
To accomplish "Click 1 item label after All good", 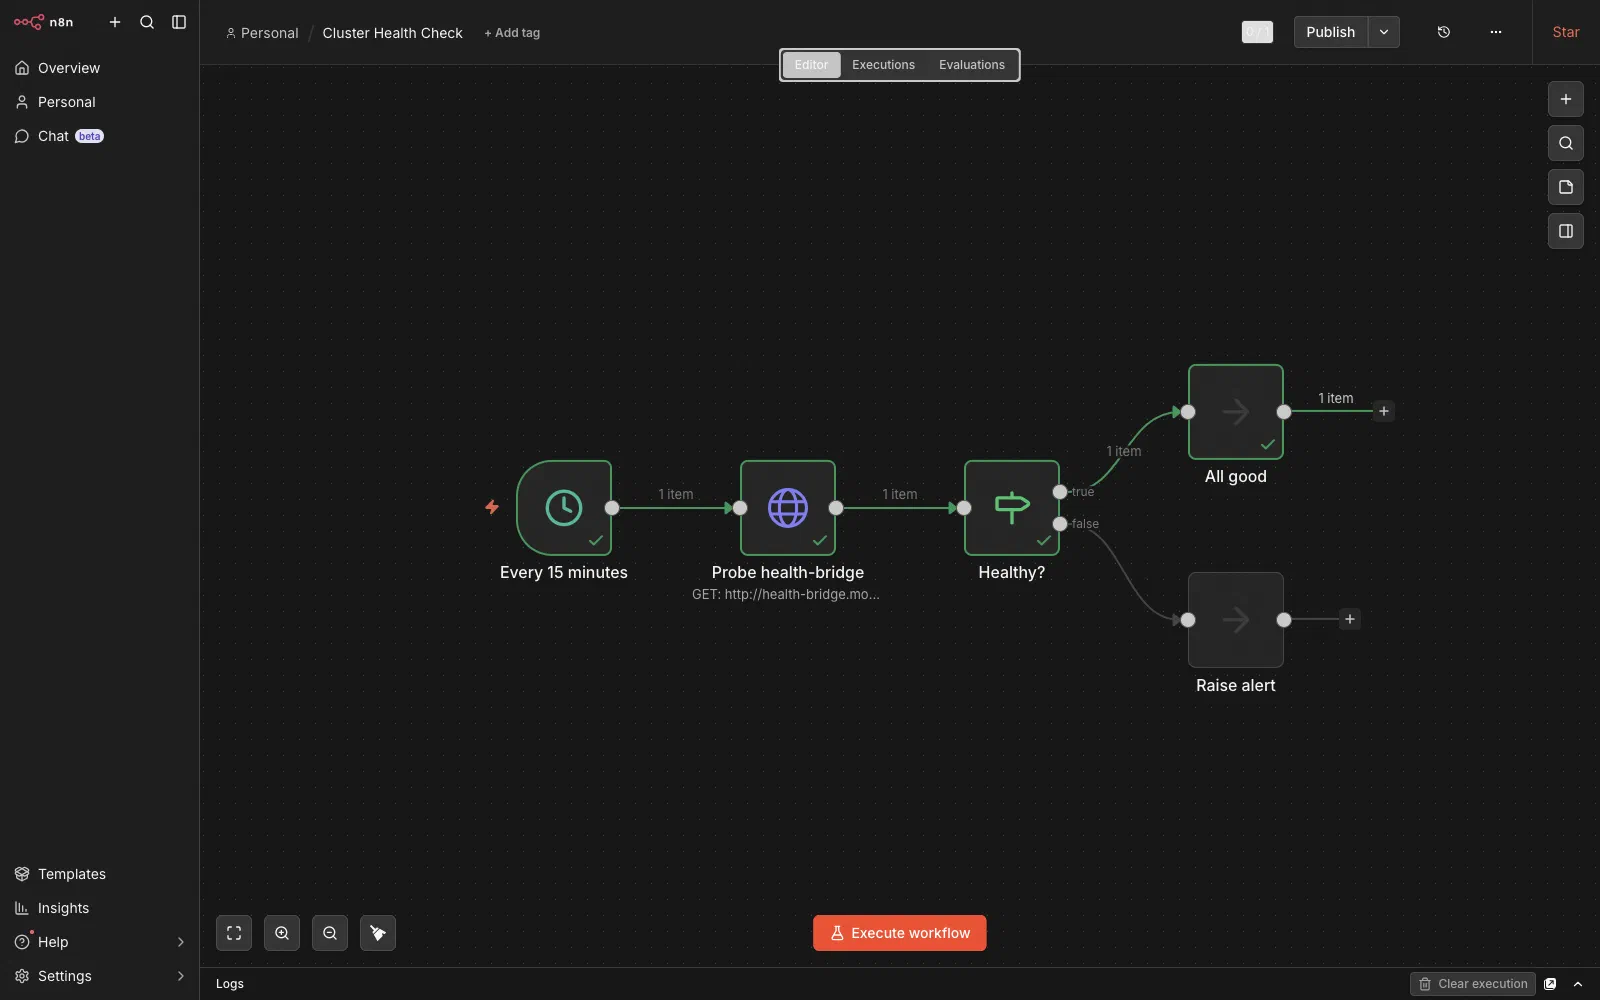I will (1336, 398).
